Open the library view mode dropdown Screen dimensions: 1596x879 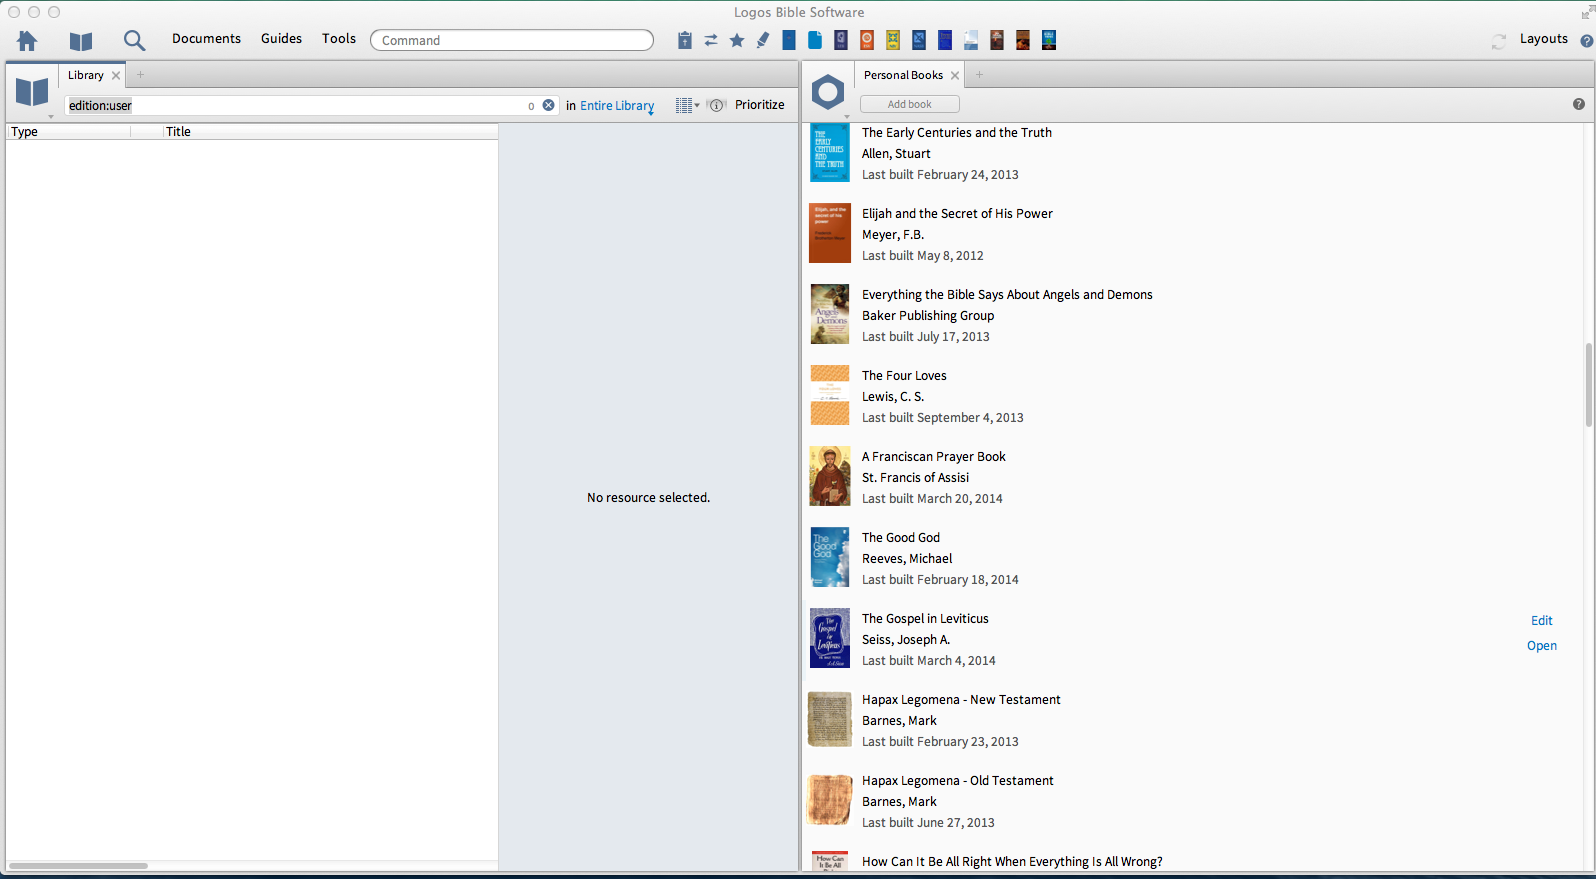[x=687, y=105]
